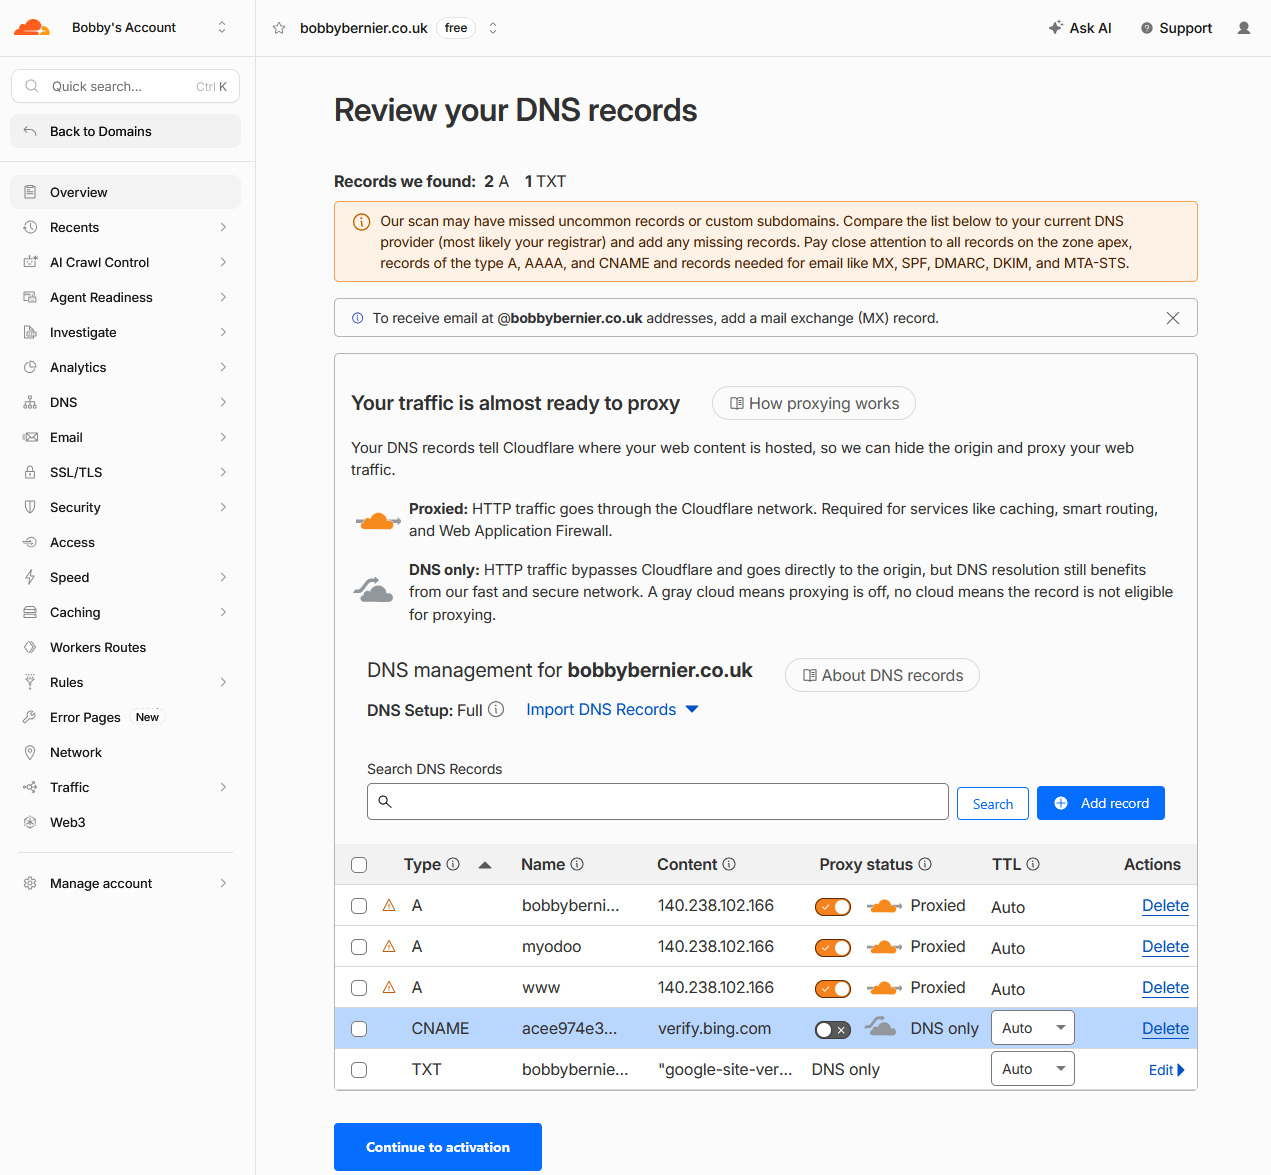Click the Proxy status info icon
This screenshot has height=1175, width=1271.
pyautogui.click(x=925, y=864)
